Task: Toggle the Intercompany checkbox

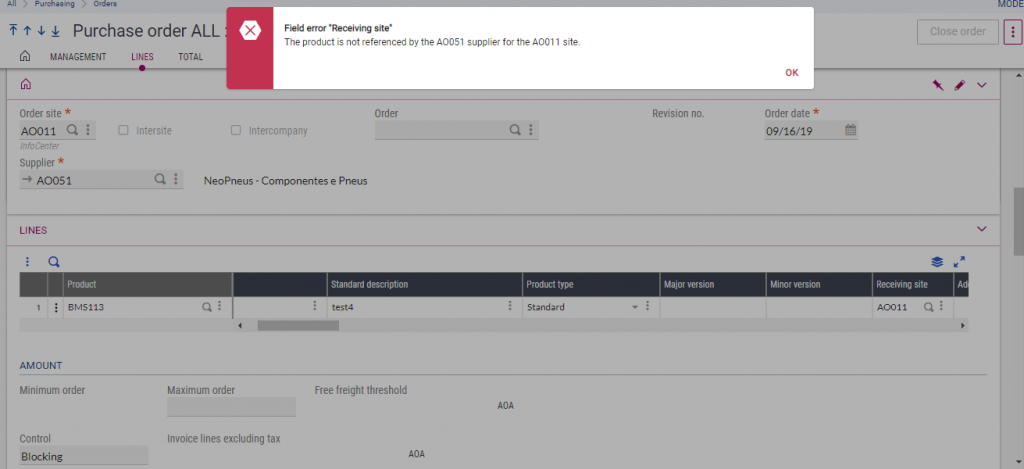Action: (x=236, y=130)
